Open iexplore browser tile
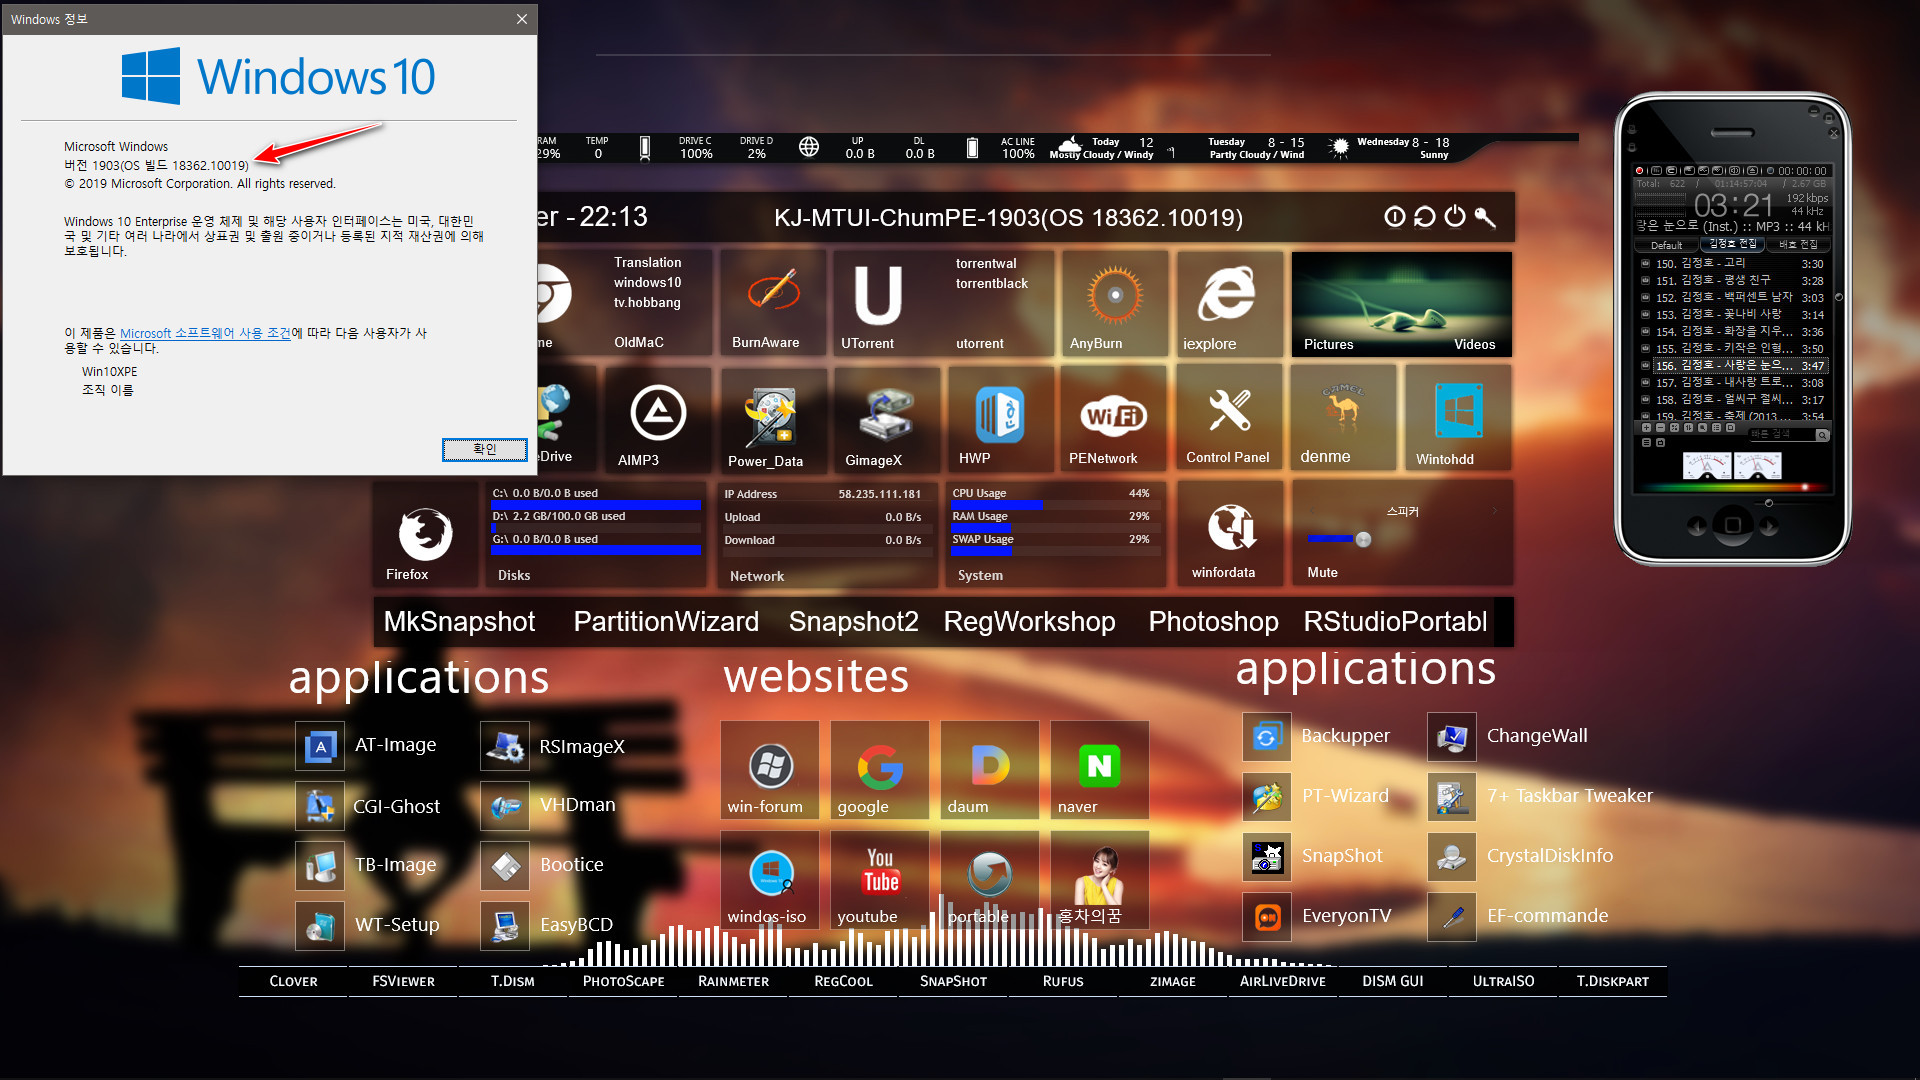 click(1229, 303)
